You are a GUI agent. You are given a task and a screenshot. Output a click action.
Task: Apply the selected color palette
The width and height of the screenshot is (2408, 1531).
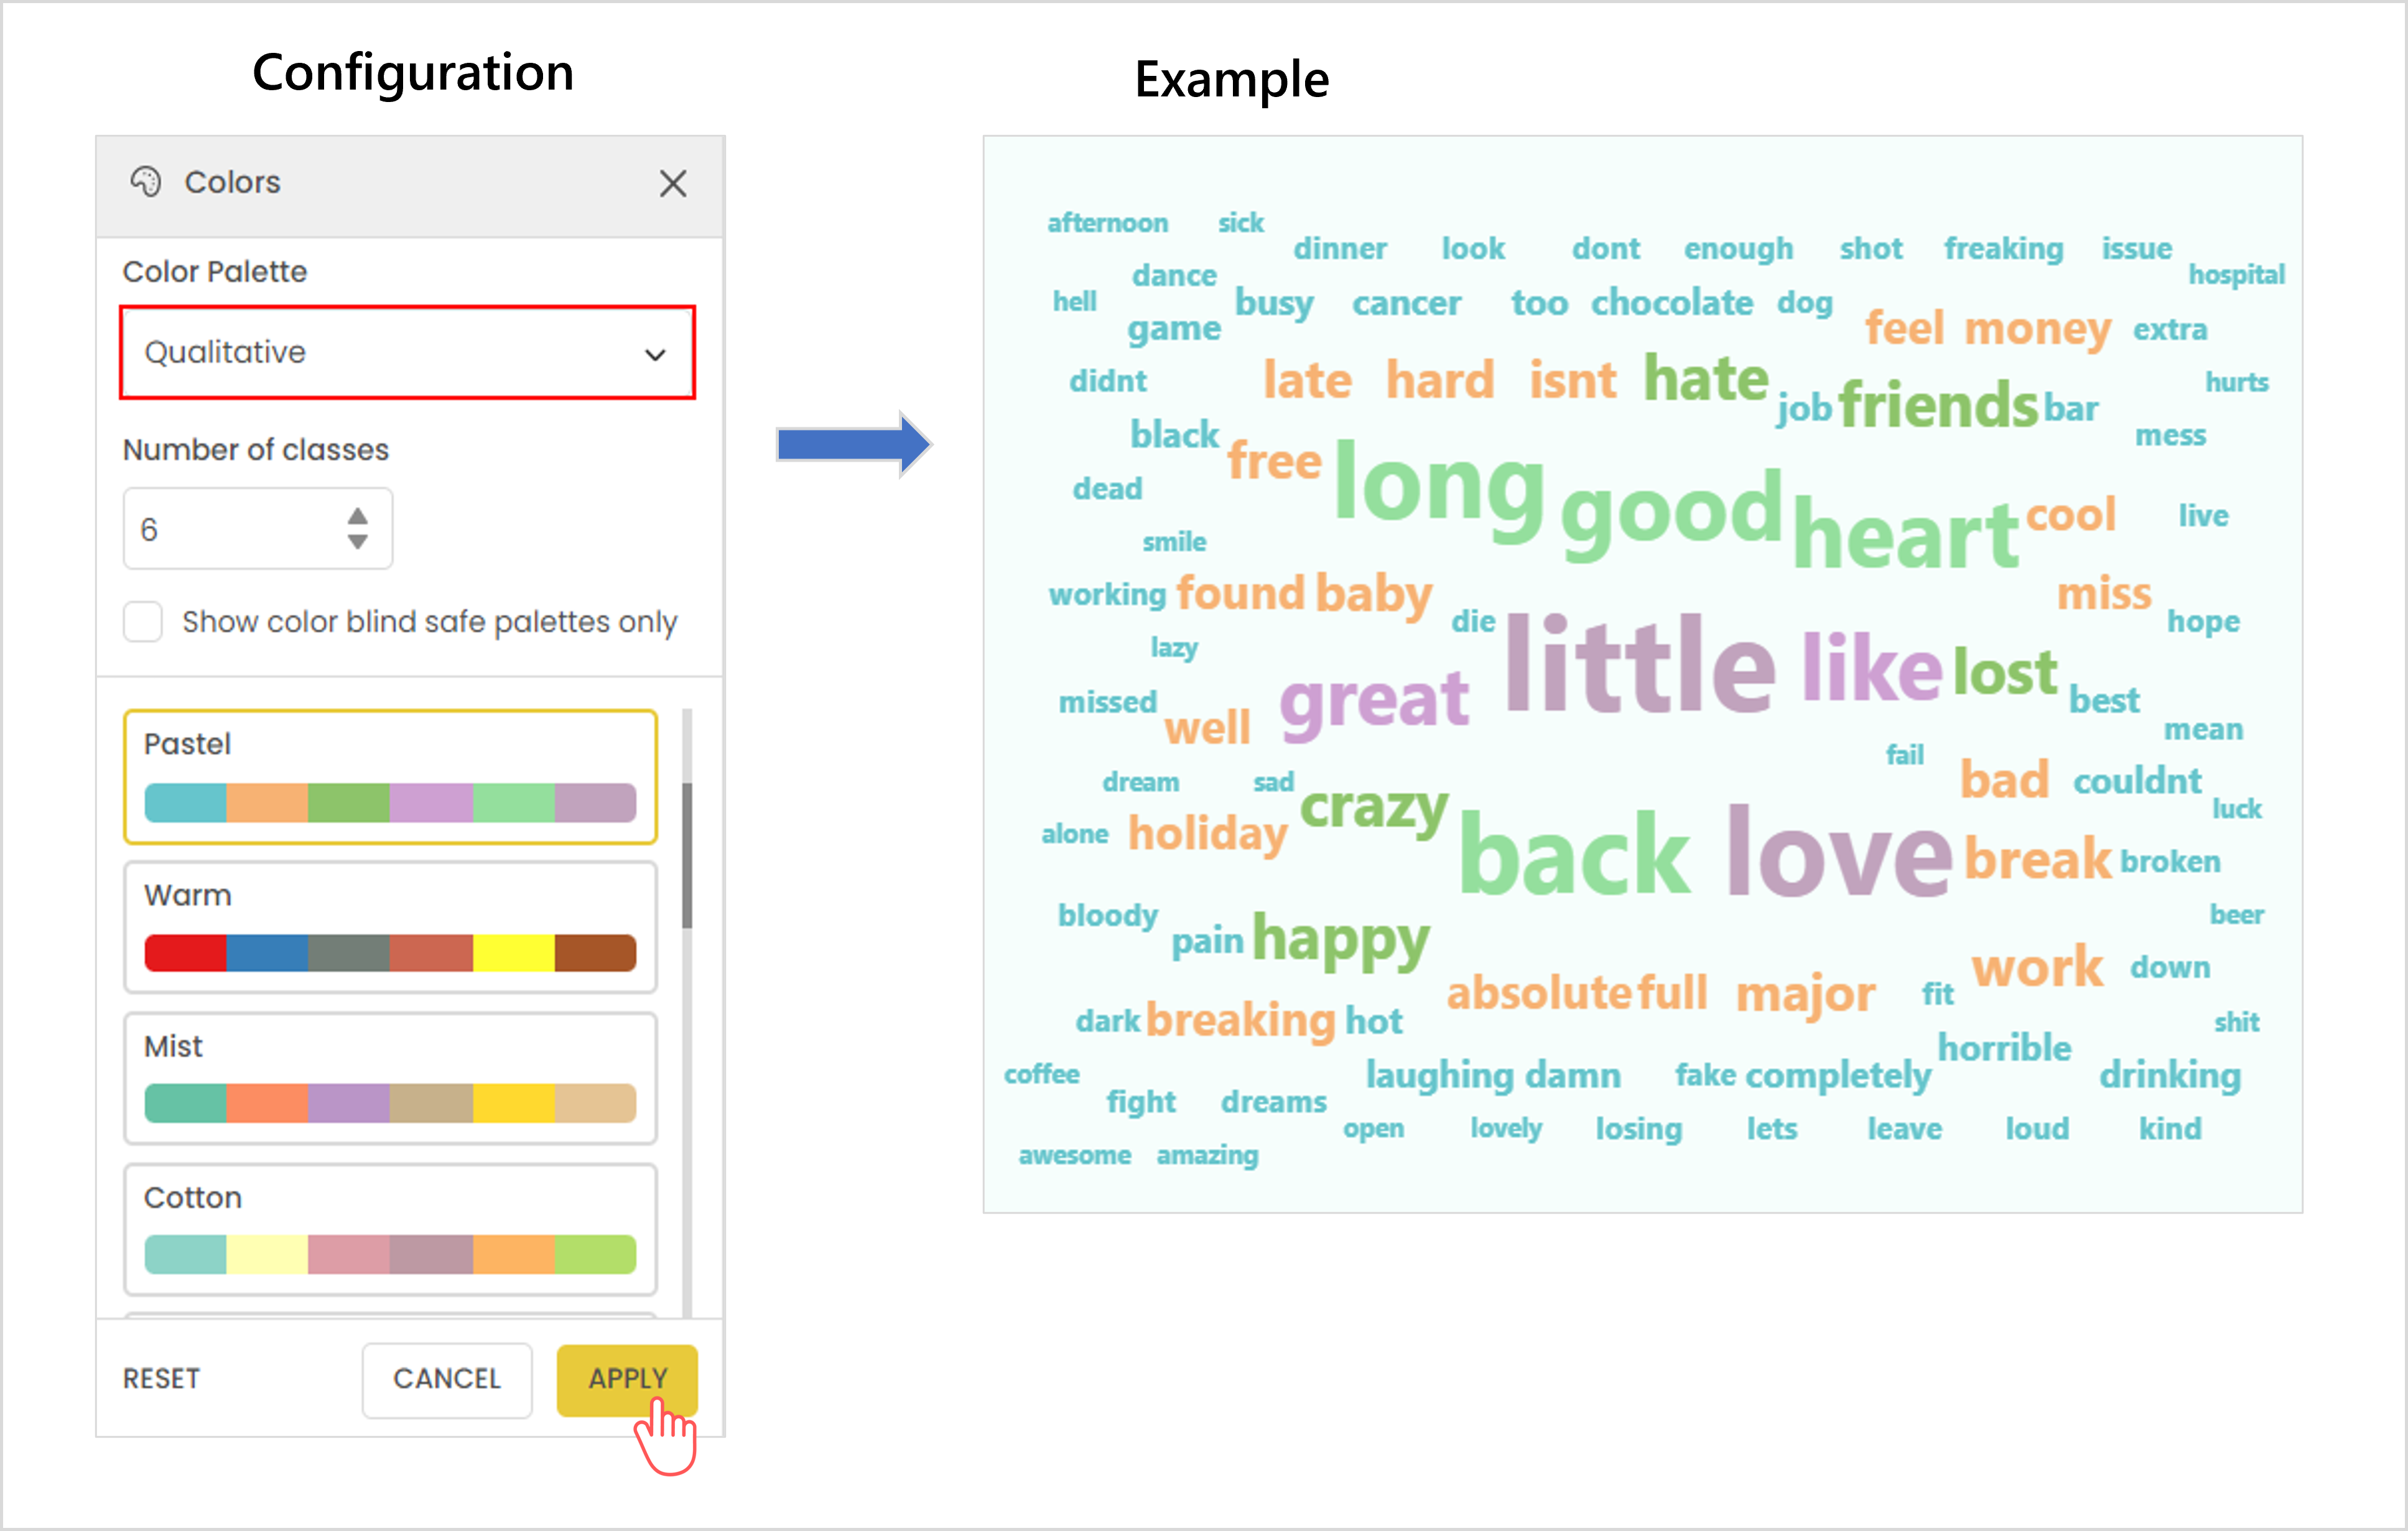(x=627, y=1379)
